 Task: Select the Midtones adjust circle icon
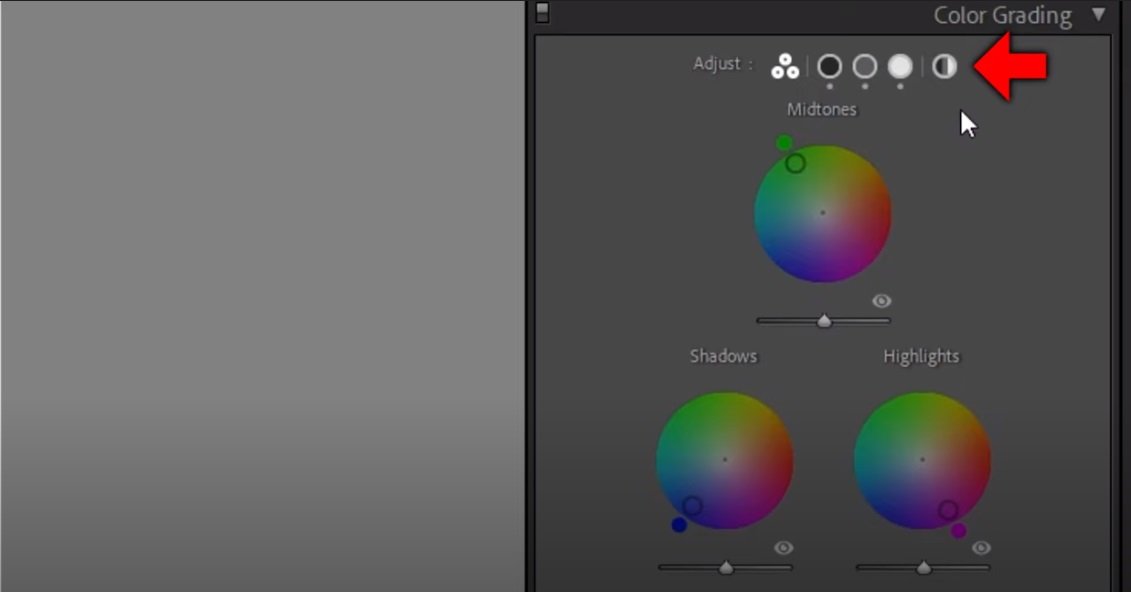(865, 67)
